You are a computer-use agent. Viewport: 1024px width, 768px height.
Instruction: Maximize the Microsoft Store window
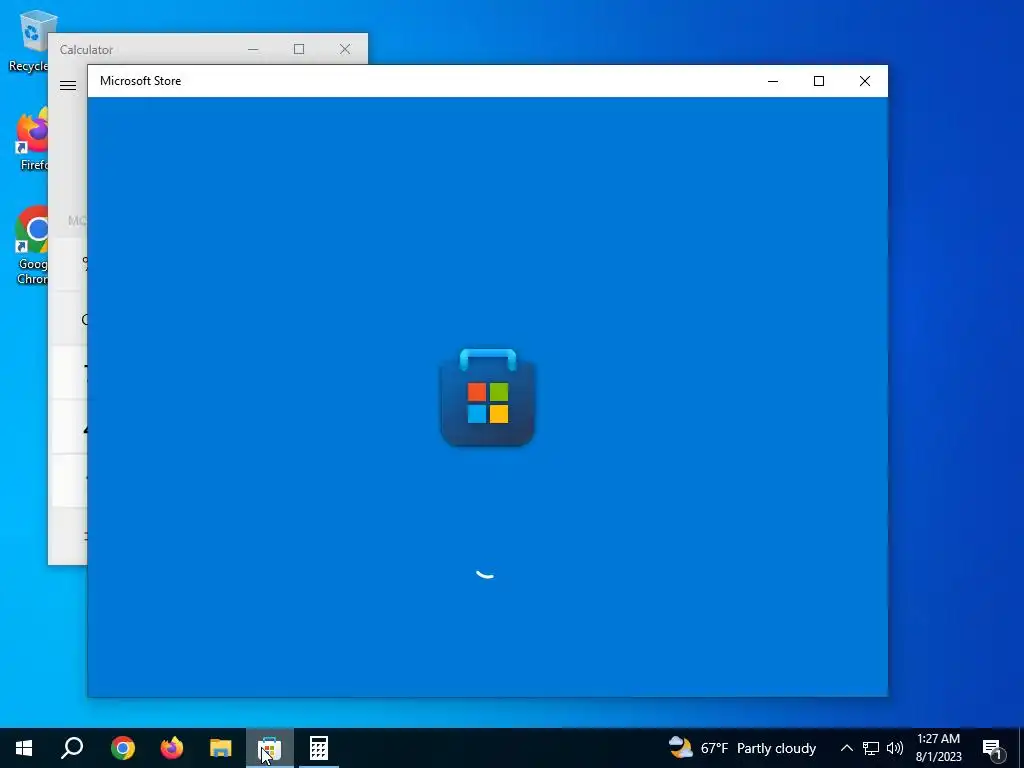tap(818, 81)
